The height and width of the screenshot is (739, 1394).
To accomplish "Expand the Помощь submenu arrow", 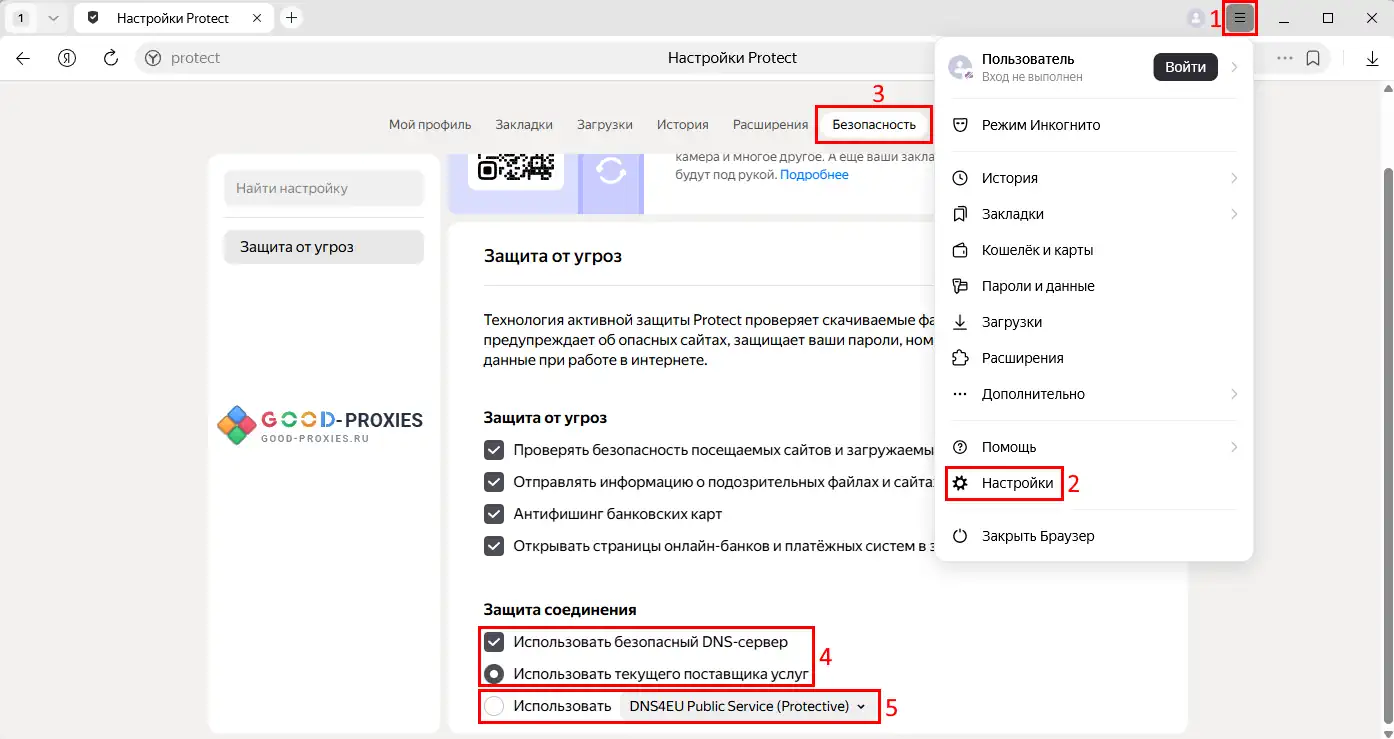I will 1234,447.
